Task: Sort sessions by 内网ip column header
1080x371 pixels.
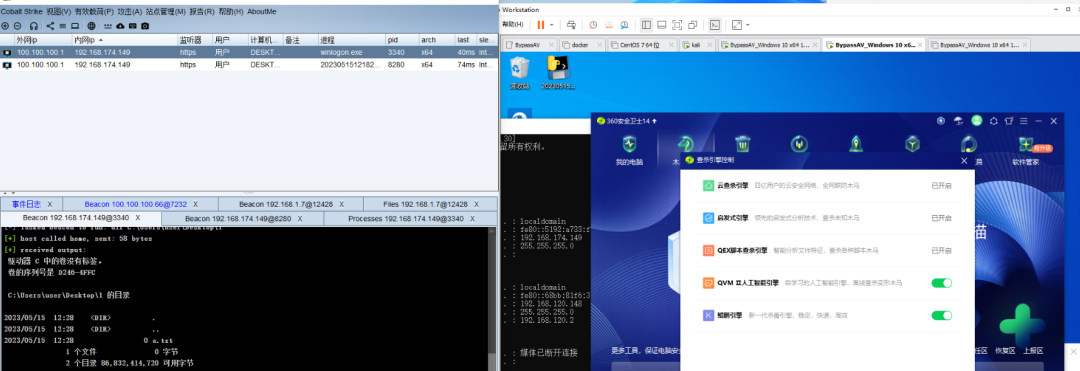Action: point(125,40)
